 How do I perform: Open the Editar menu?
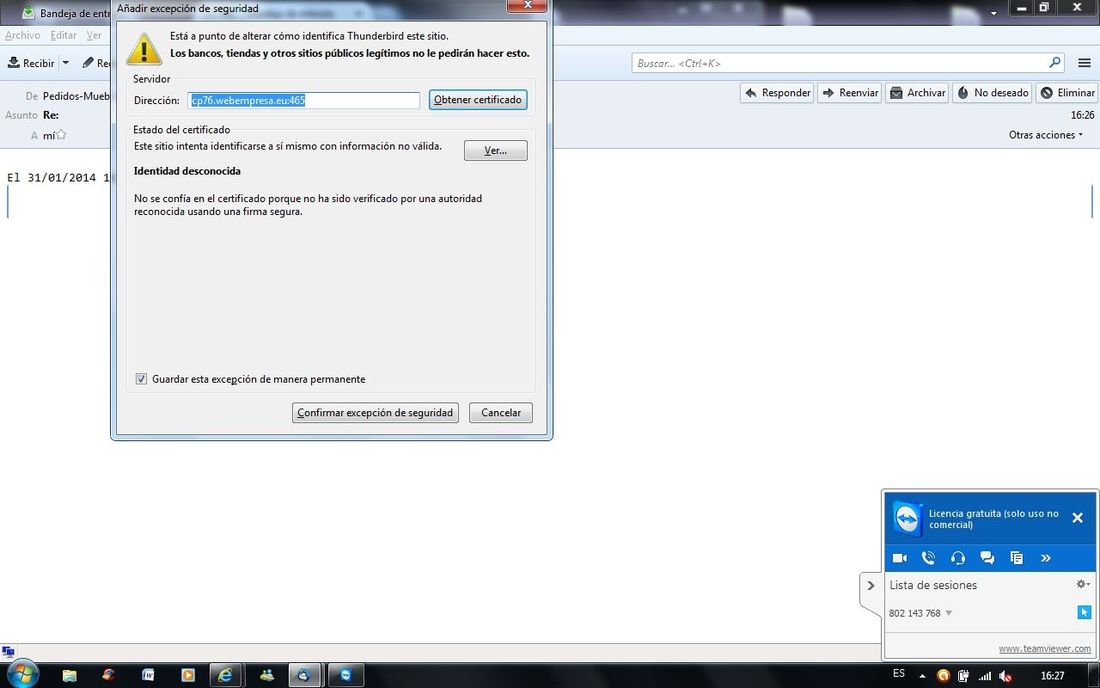(x=63, y=35)
